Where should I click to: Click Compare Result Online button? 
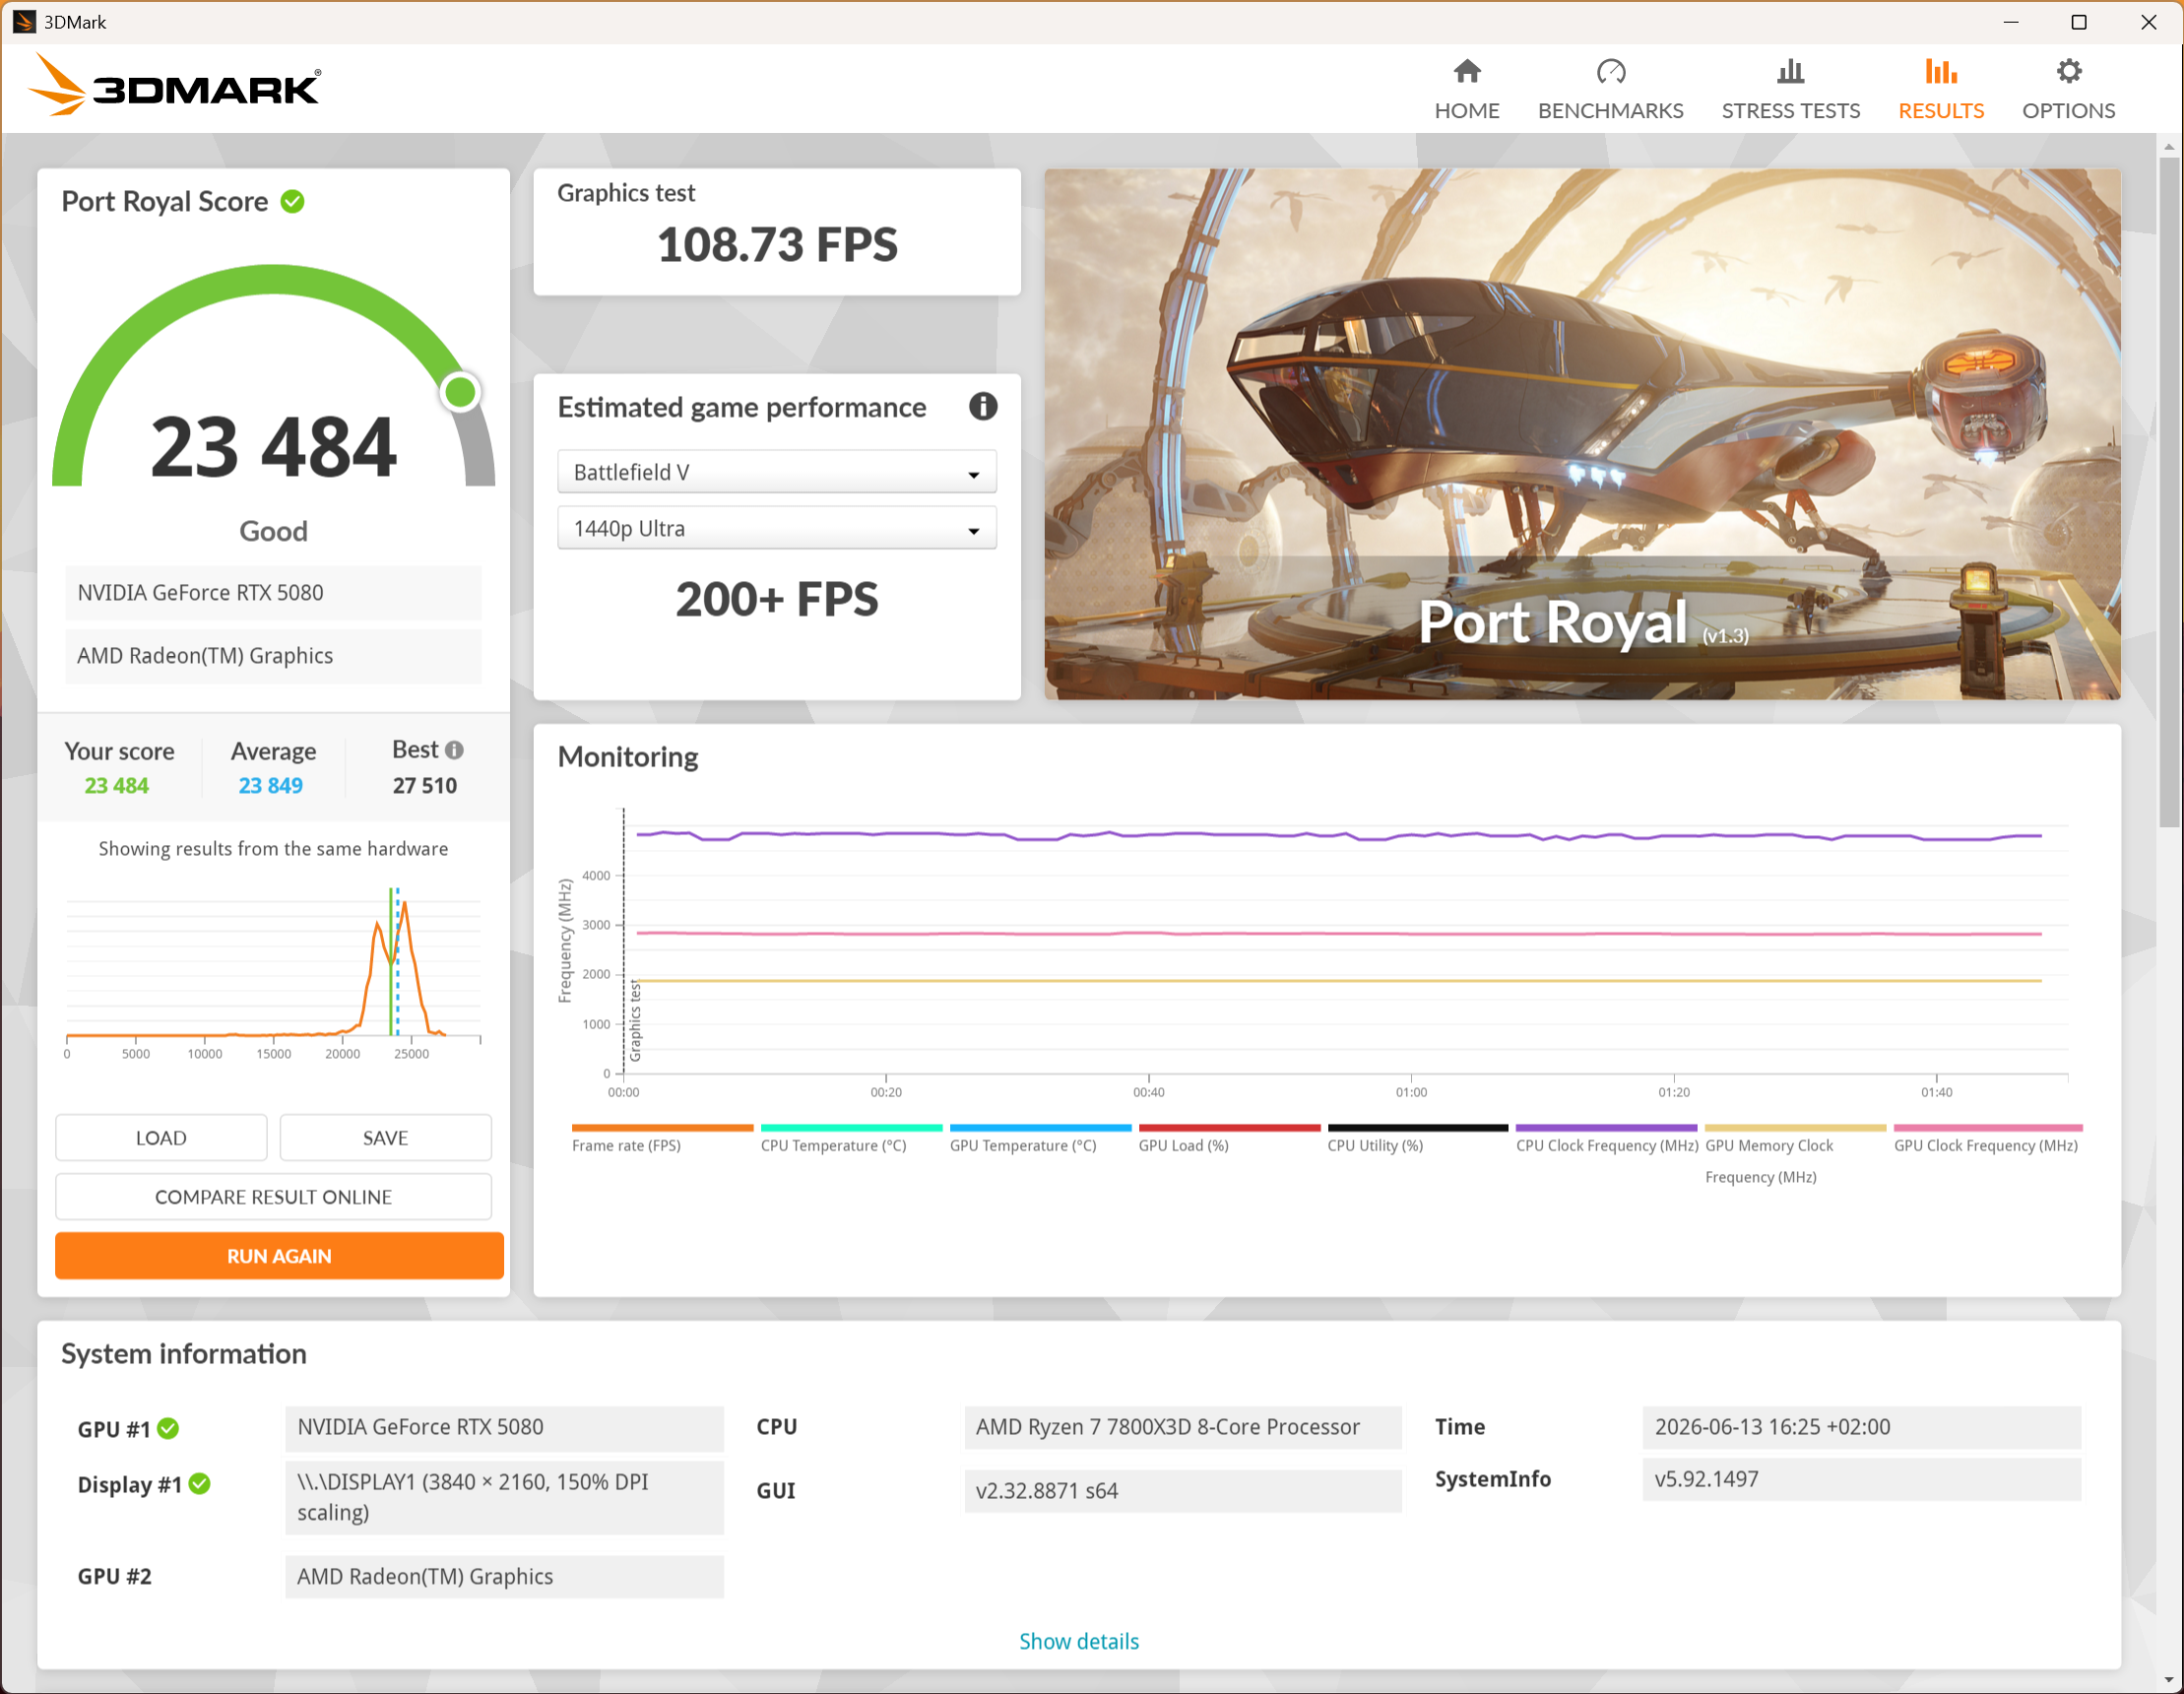pyautogui.click(x=273, y=1197)
